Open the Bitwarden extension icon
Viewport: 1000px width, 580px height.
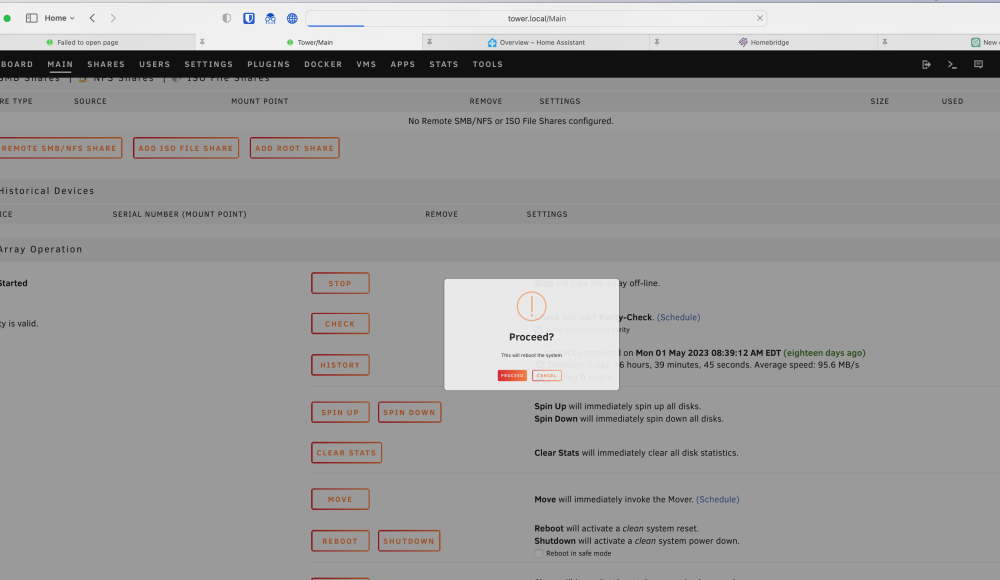(249, 18)
